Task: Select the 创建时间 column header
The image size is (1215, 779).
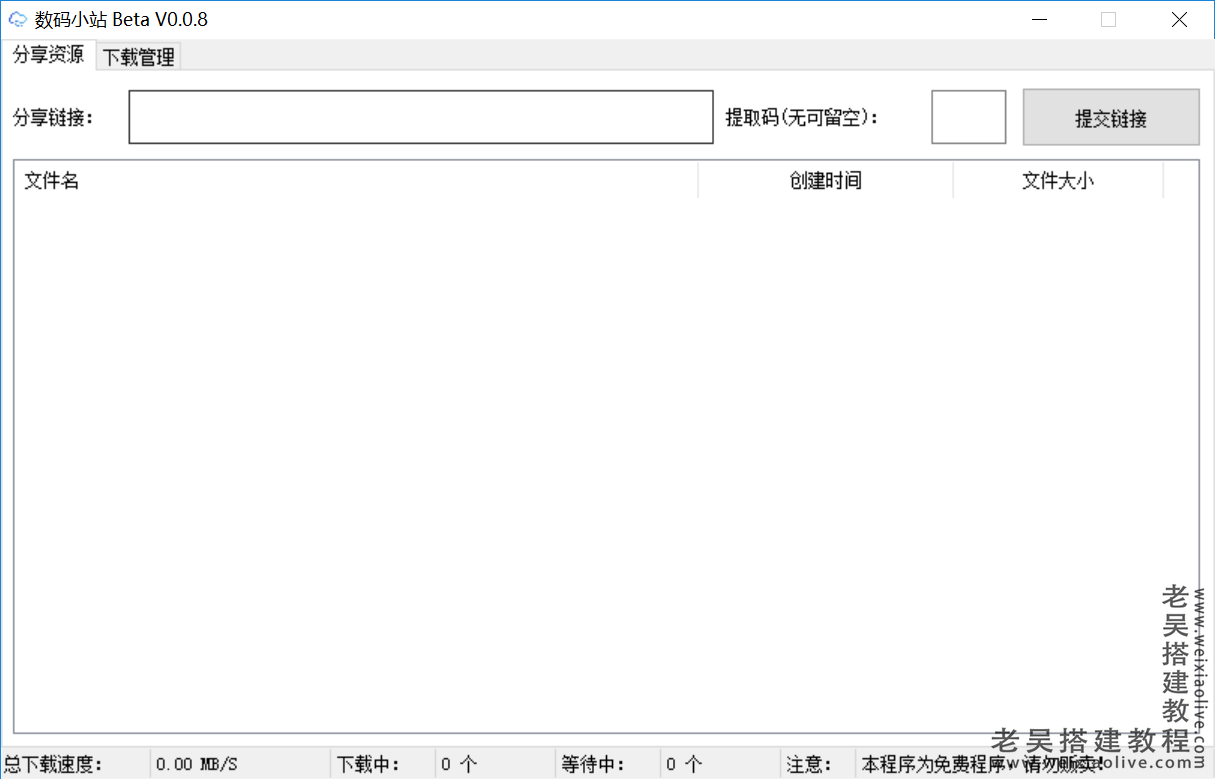Action: click(825, 181)
